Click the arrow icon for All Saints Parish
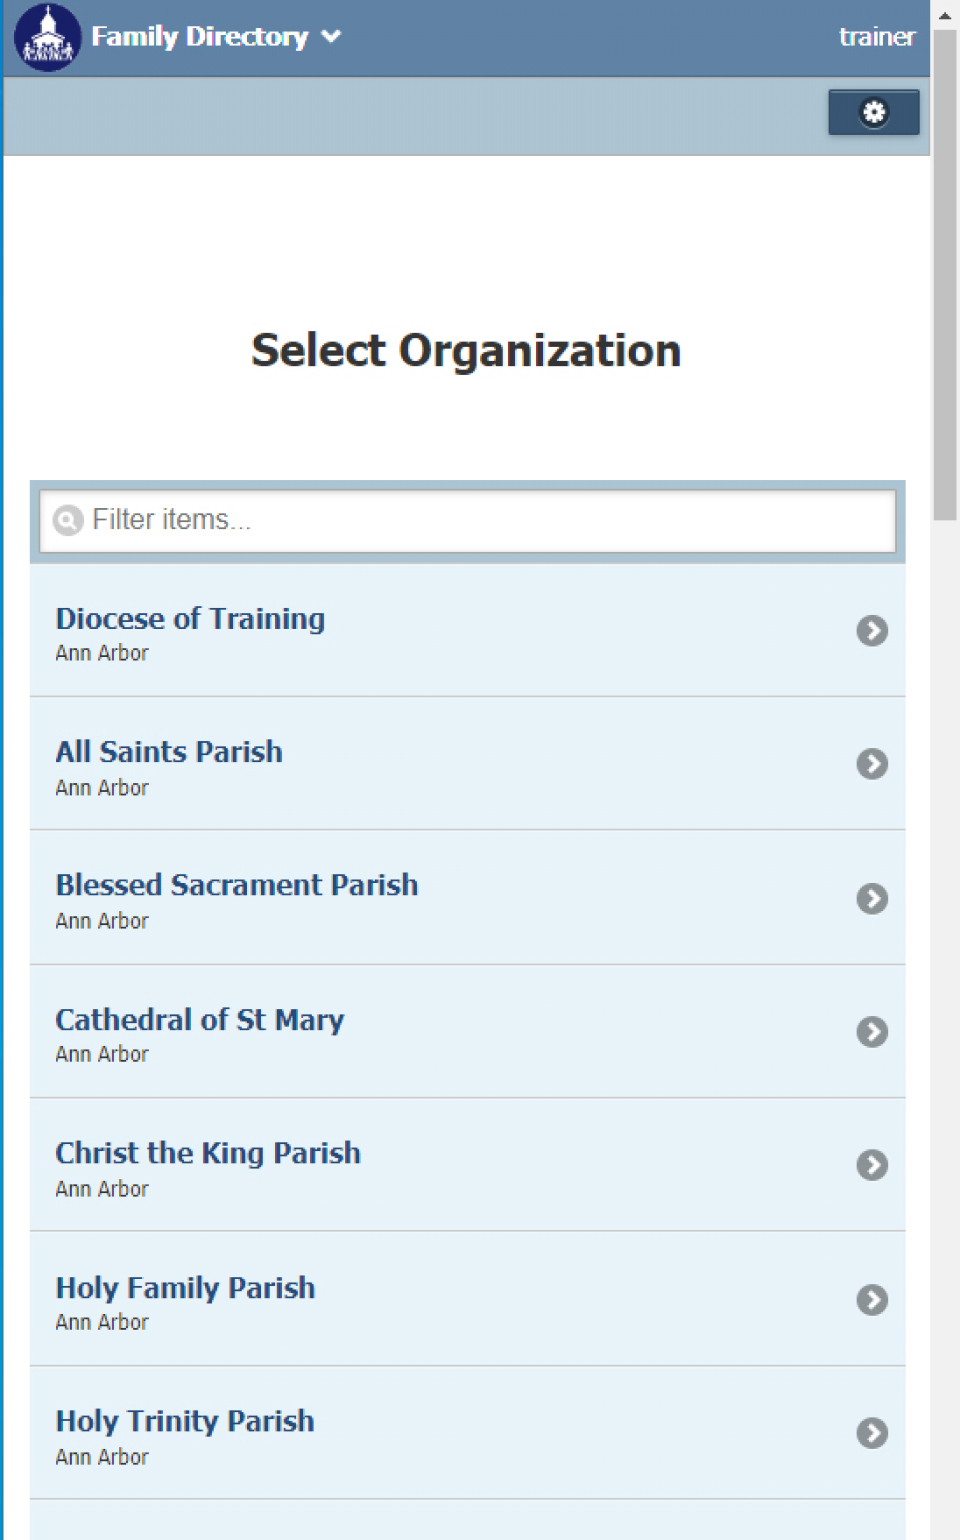The height and width of the screenshot is (1540, 960). tap(872, 764)
